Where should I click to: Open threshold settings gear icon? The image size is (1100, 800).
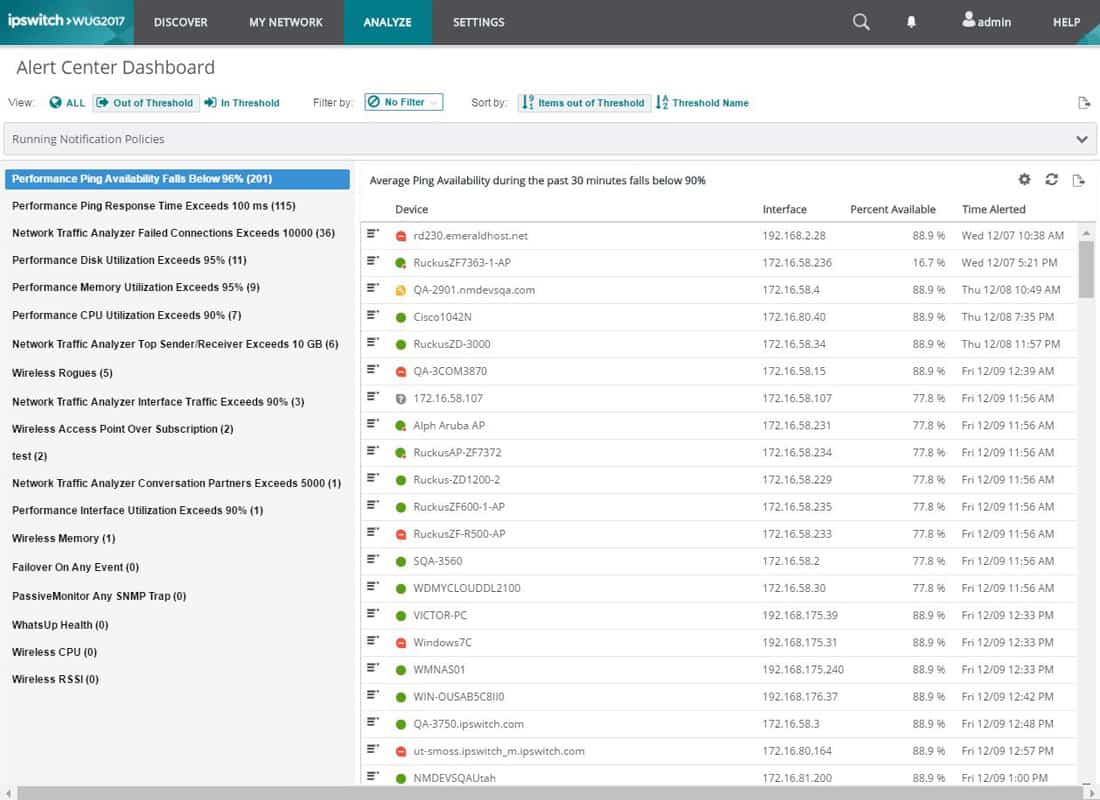(1024, 180)
